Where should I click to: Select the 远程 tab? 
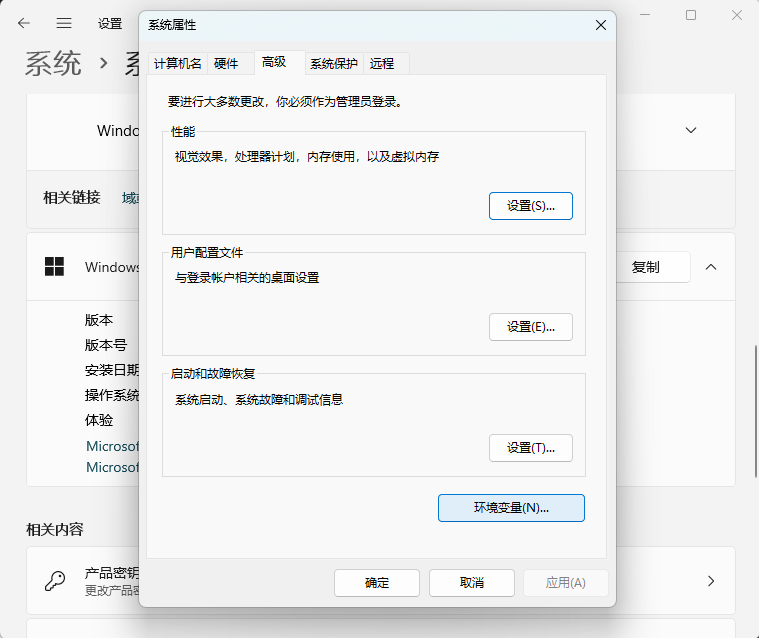click(x=382, y=63)
